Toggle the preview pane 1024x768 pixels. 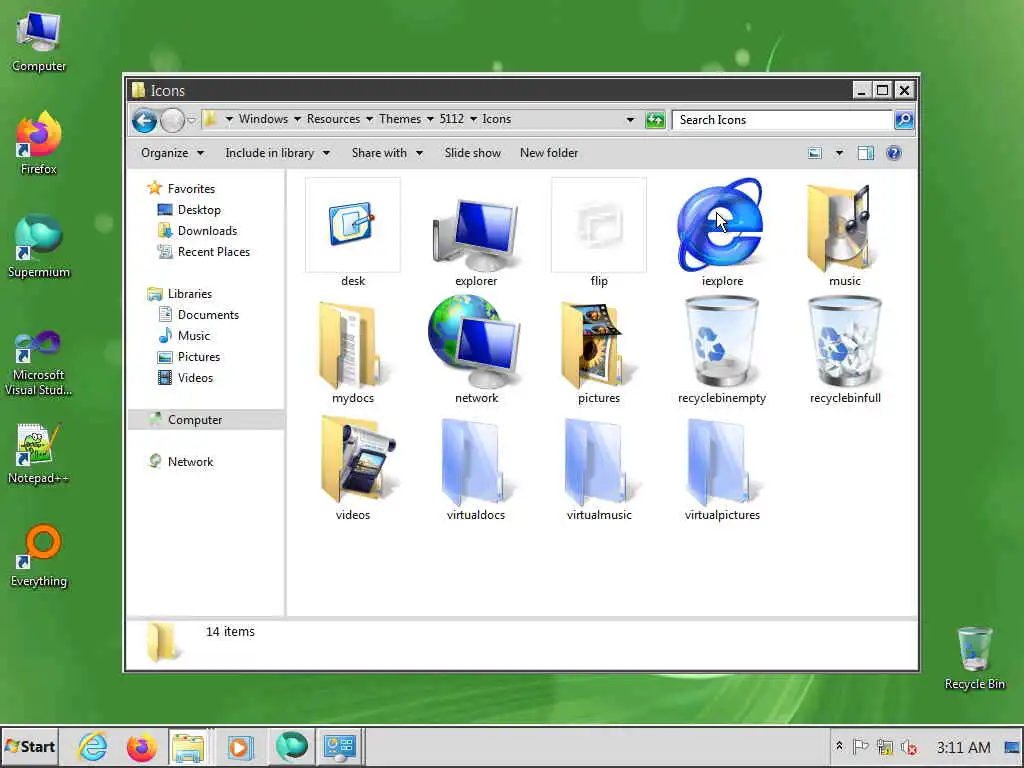(865, 153)
